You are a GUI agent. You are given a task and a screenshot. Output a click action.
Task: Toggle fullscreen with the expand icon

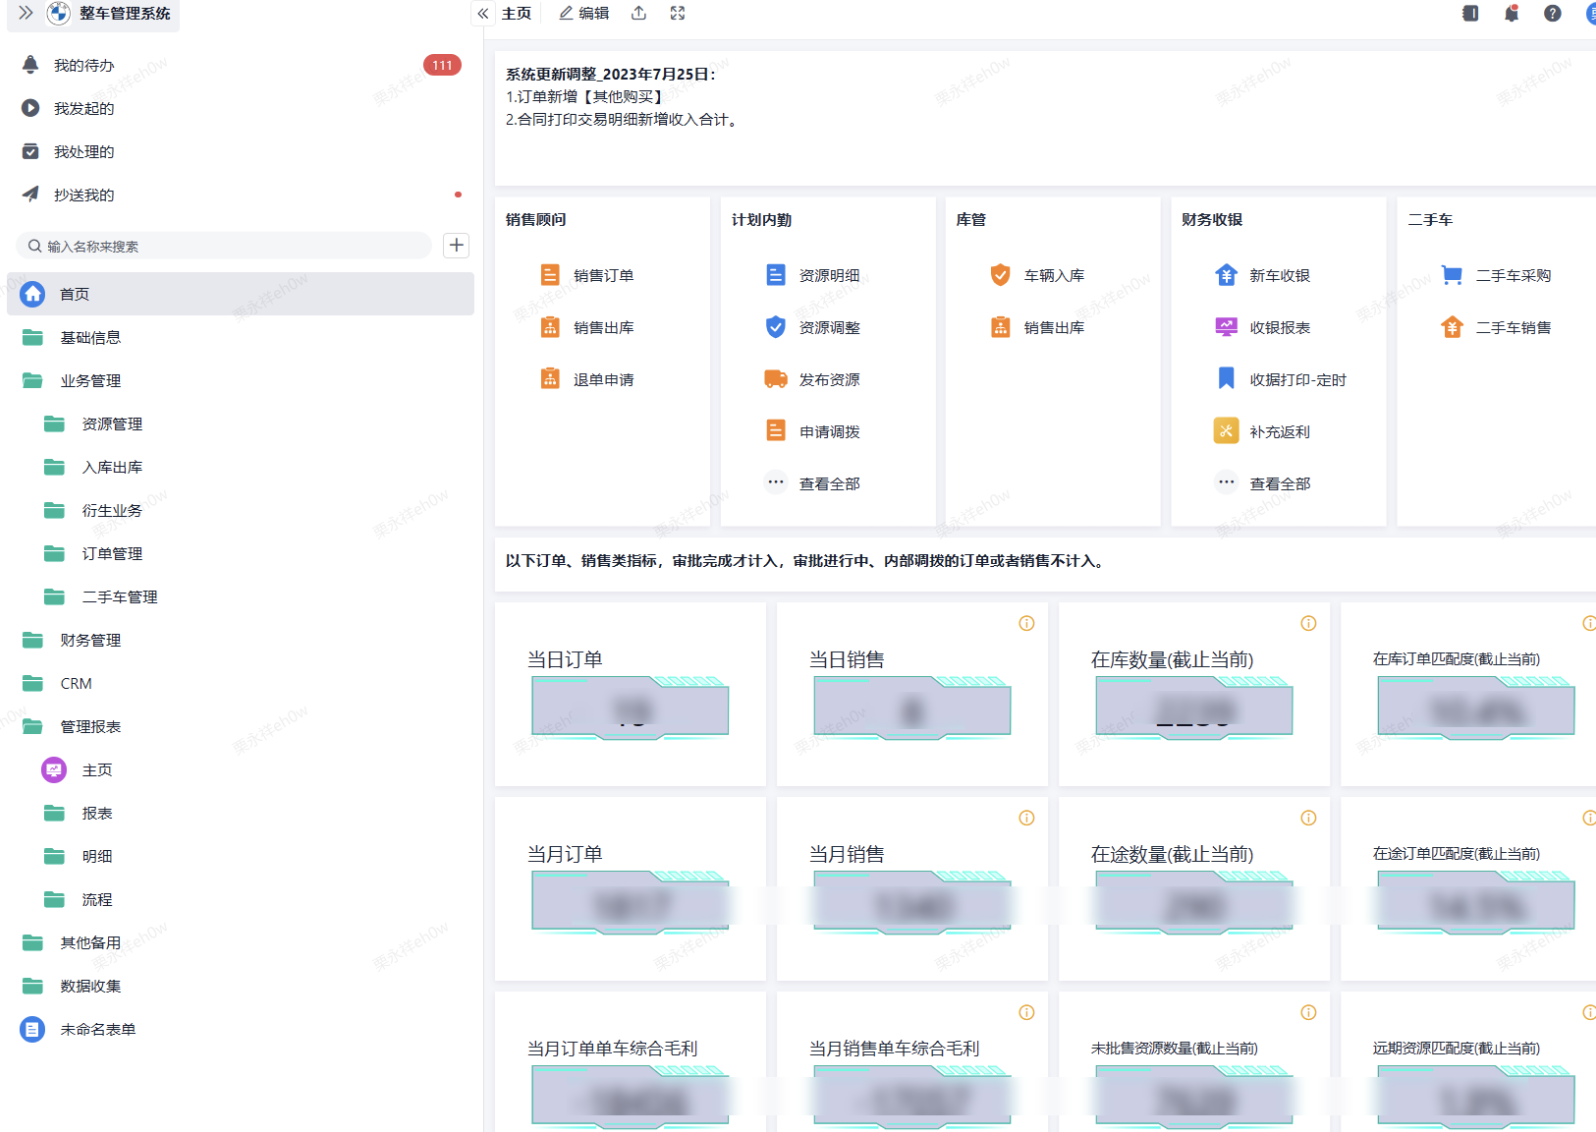point(678,13)
